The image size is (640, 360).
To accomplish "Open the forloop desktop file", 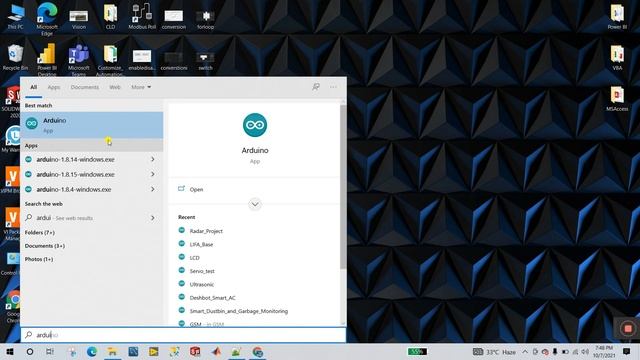I will pyautogui.click(x=205, y=19).
